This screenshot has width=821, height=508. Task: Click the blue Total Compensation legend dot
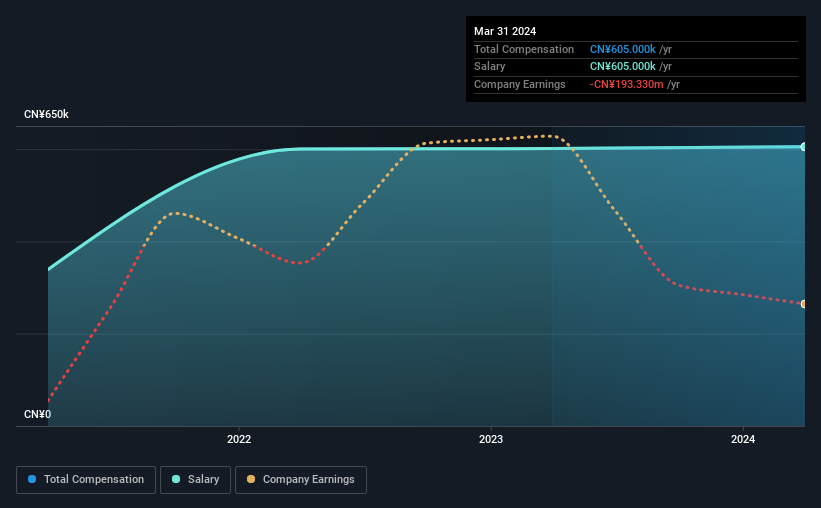[x=32, y=479]
